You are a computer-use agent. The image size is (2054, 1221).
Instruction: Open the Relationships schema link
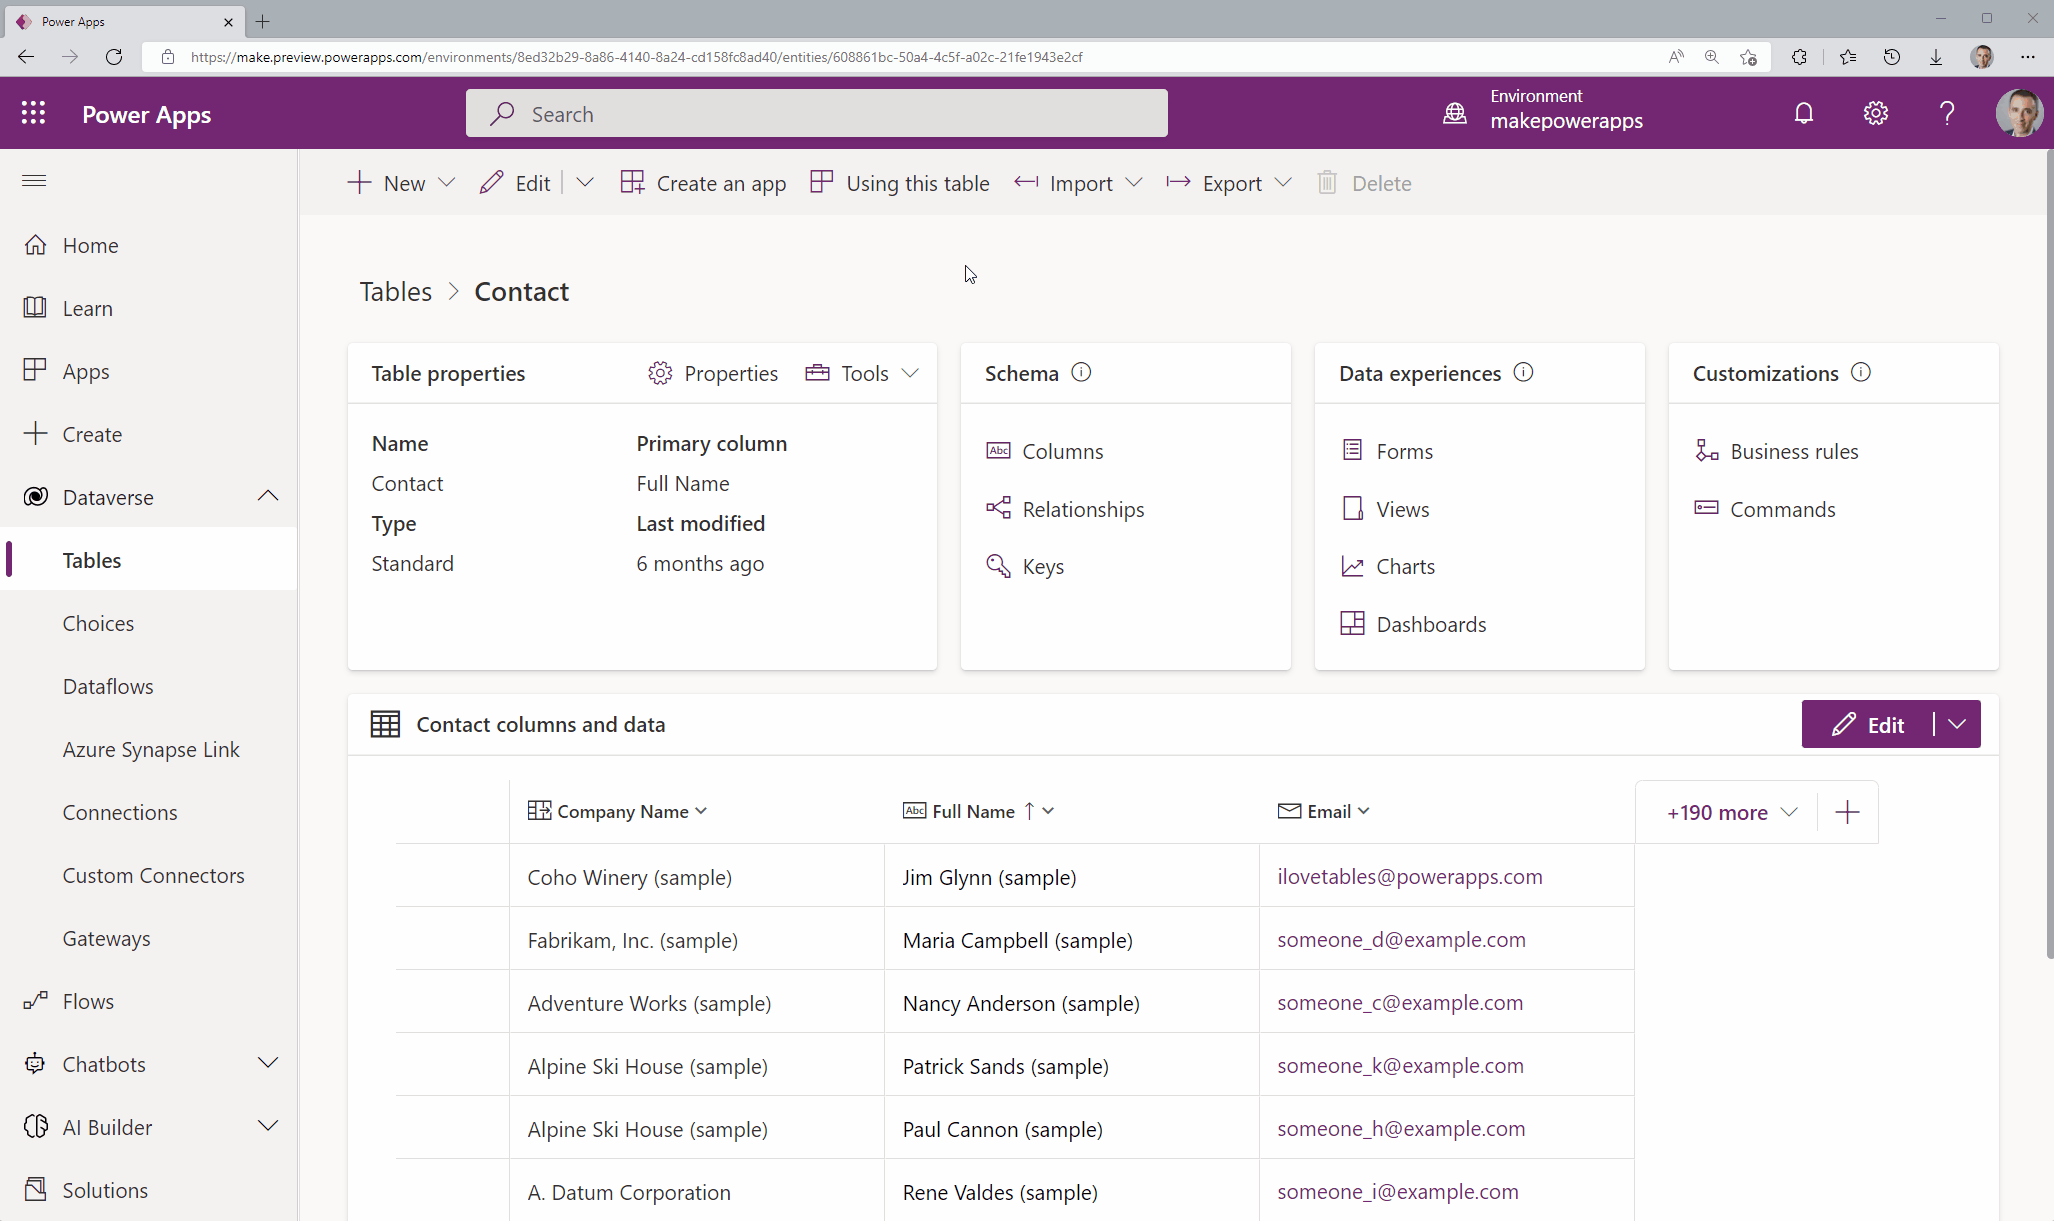[x=1083, y=509]
